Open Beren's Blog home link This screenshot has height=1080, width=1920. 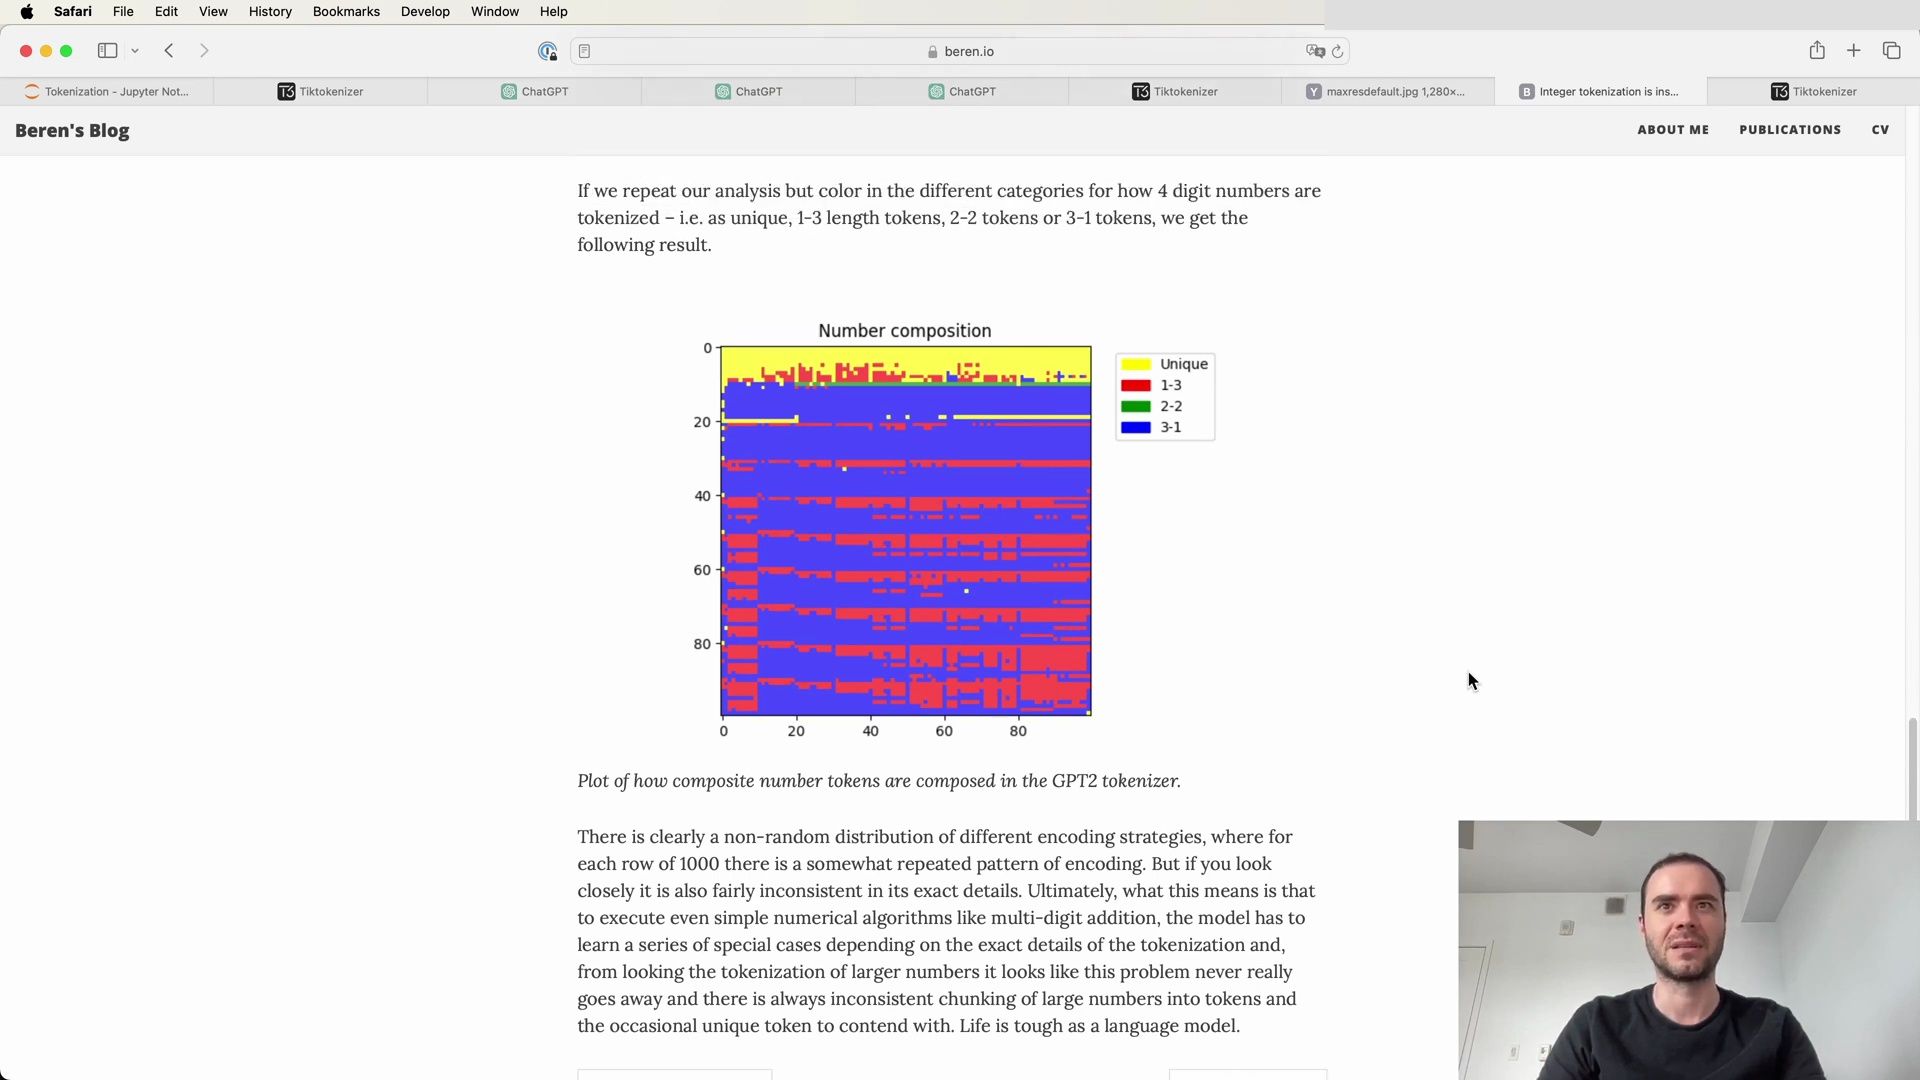click(x=72, y=131)
